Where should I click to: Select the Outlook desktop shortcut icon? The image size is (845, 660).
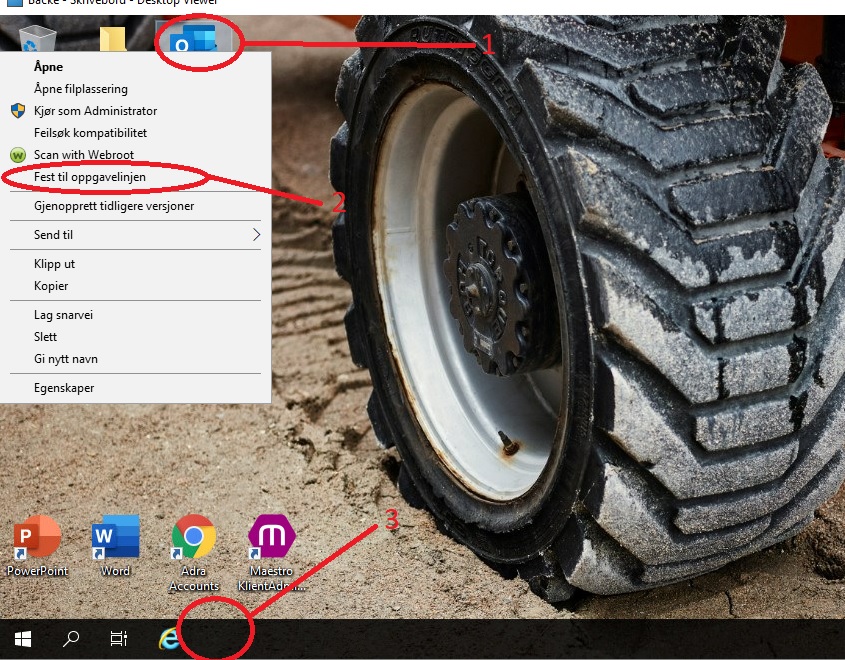point(193,38)
